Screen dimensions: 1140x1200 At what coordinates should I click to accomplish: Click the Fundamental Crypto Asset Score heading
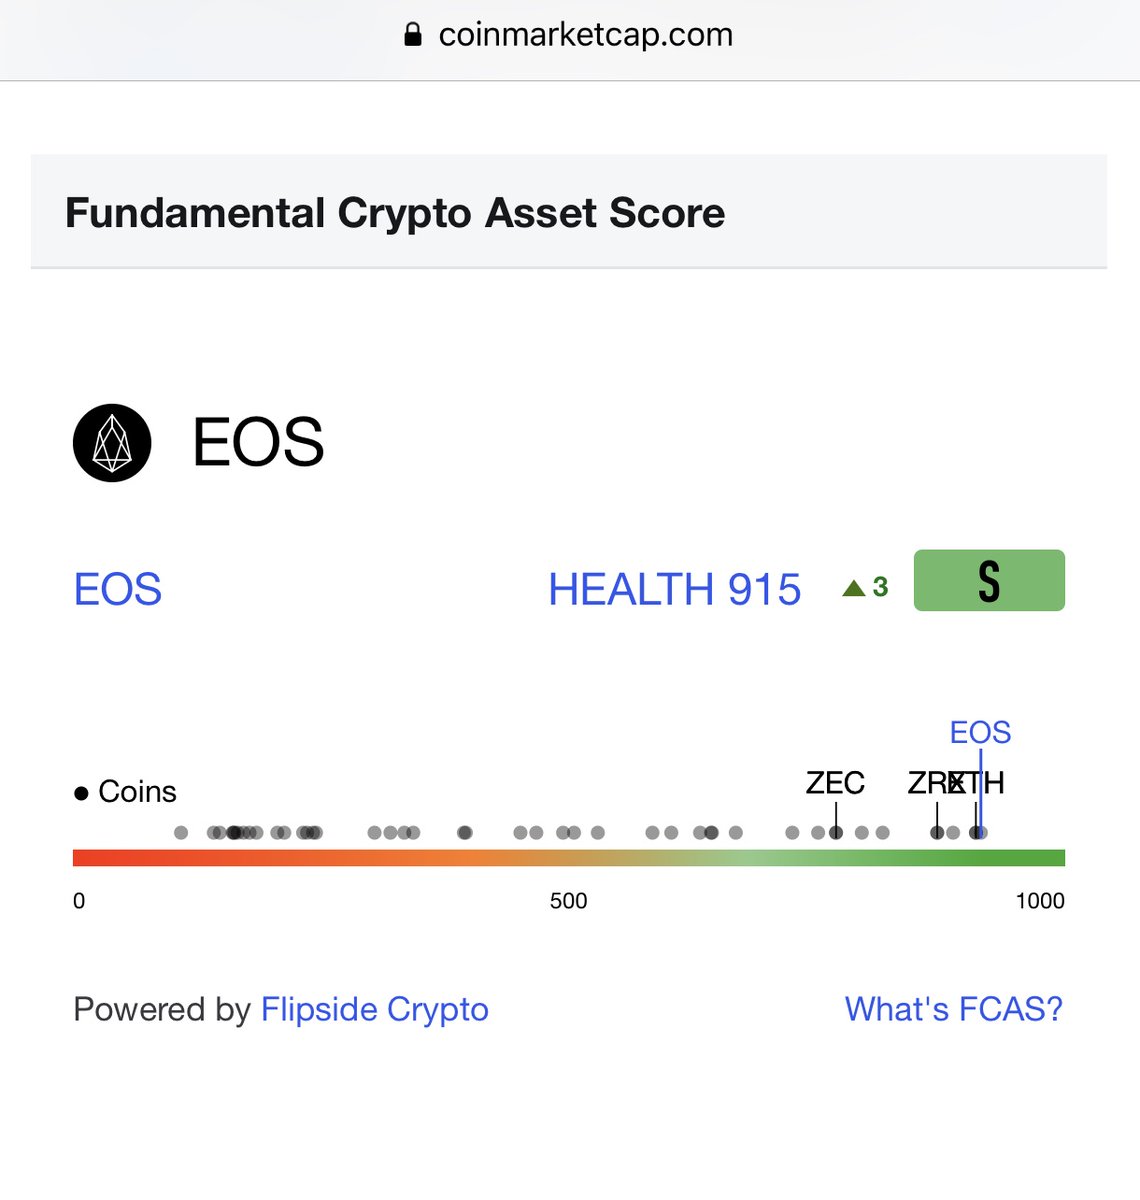[x=395, y=213]
